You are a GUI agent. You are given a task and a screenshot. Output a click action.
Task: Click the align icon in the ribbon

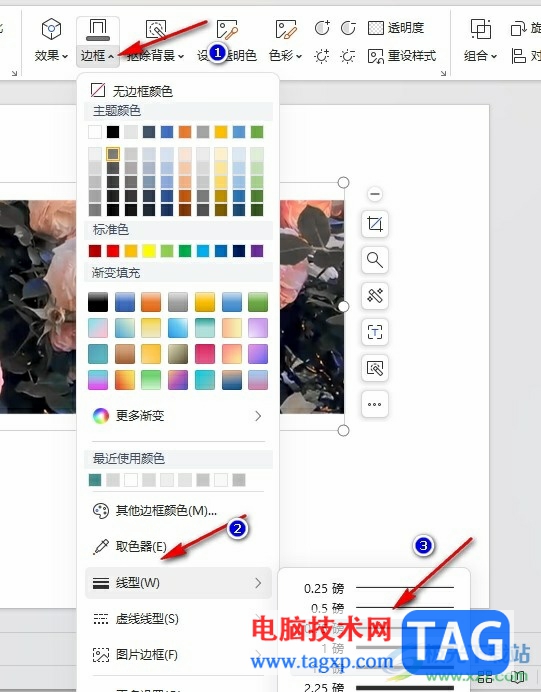click(518, 56)
